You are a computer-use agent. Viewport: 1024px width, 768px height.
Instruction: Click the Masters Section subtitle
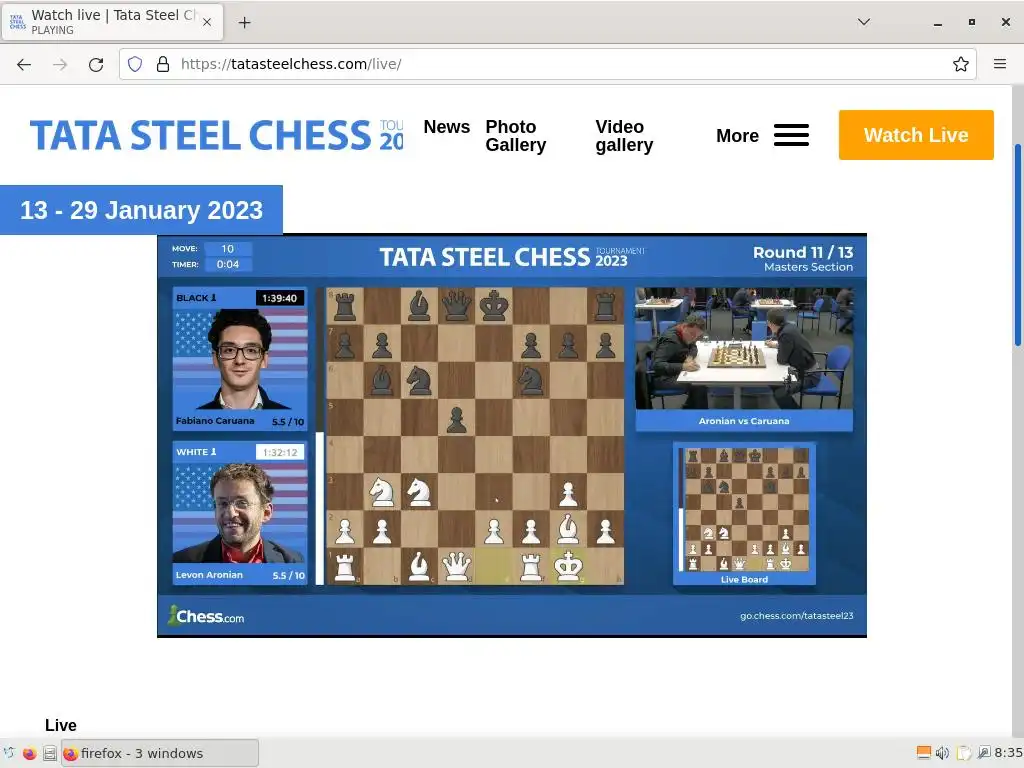click(808, 267)
